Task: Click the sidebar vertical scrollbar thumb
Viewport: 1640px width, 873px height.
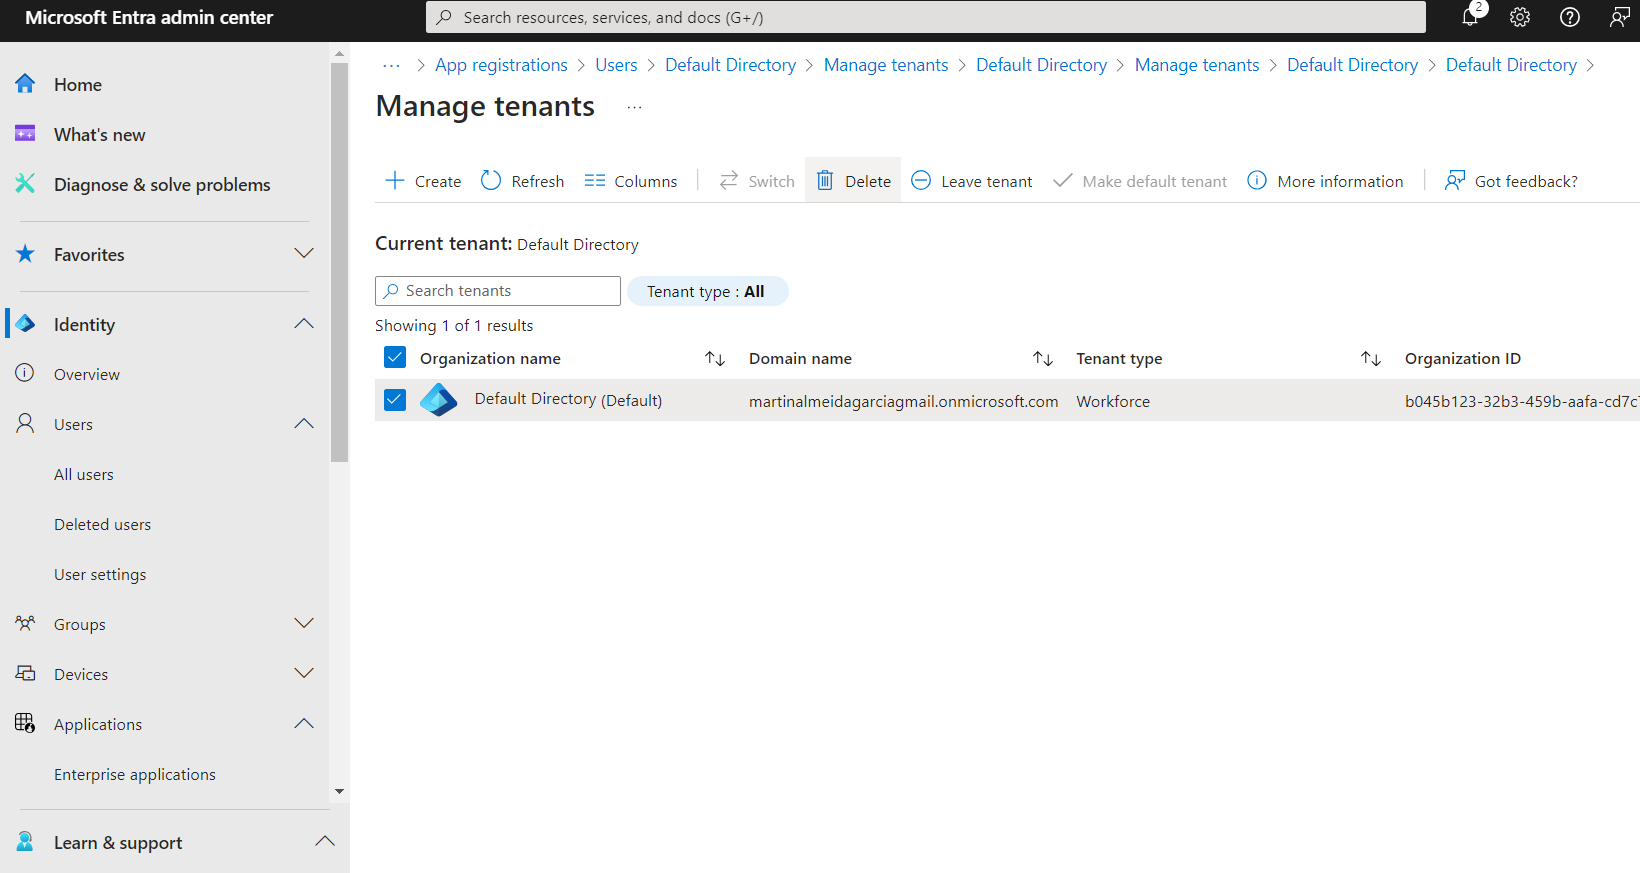Action: pos(340,262)
